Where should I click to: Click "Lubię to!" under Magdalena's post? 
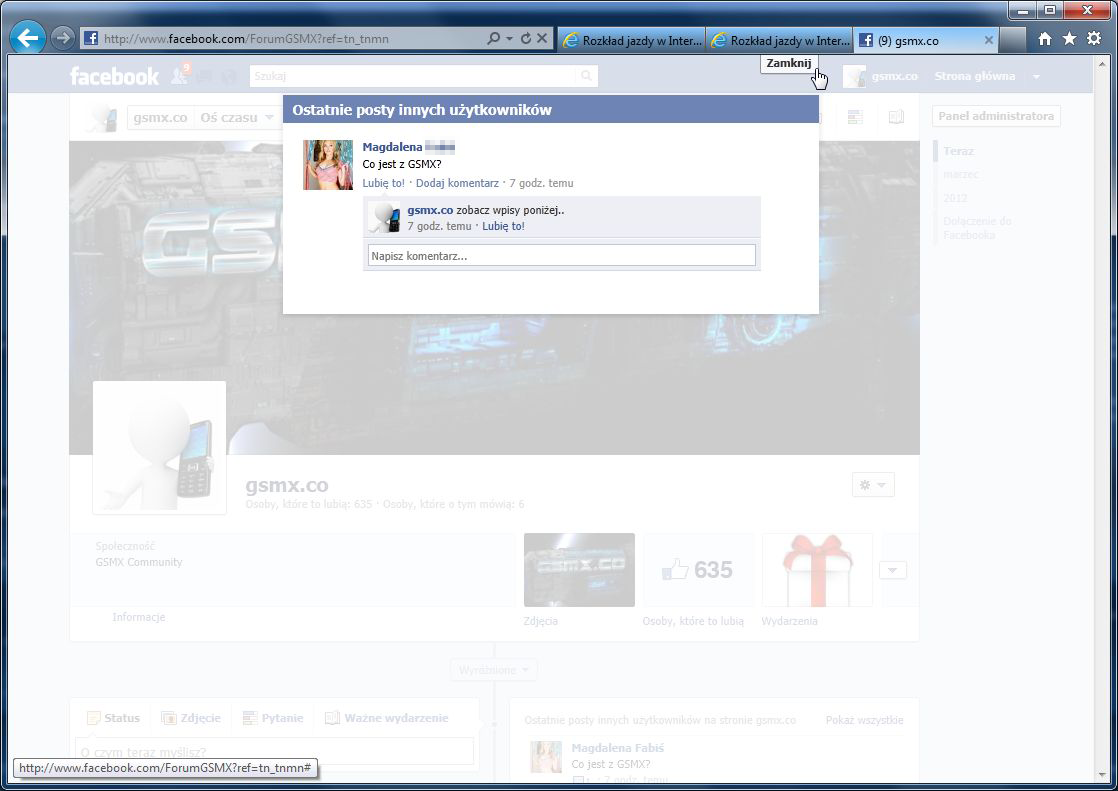click(x=383, y=183)
